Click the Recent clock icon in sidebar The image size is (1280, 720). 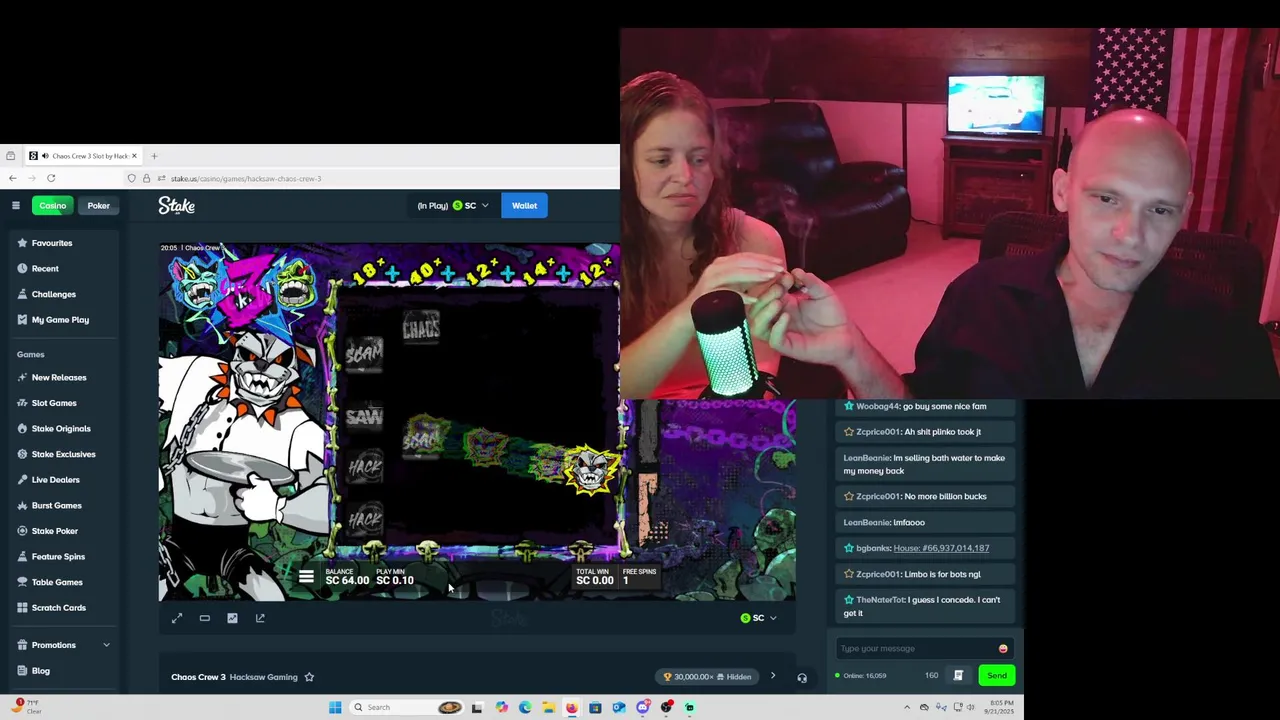[x=22, y=268]
